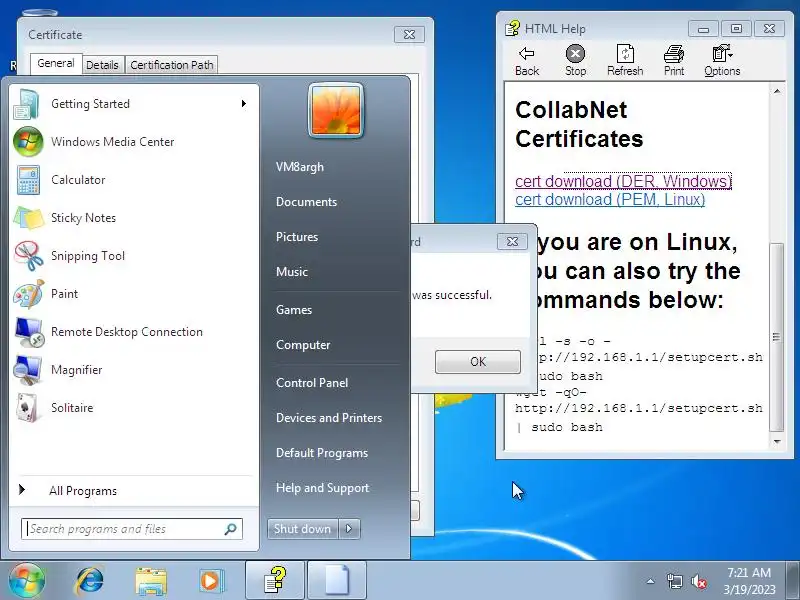The height and width of the screenshot is (600, 800).
Task: Click the search magnifier icon
Action: coord(231,529)
